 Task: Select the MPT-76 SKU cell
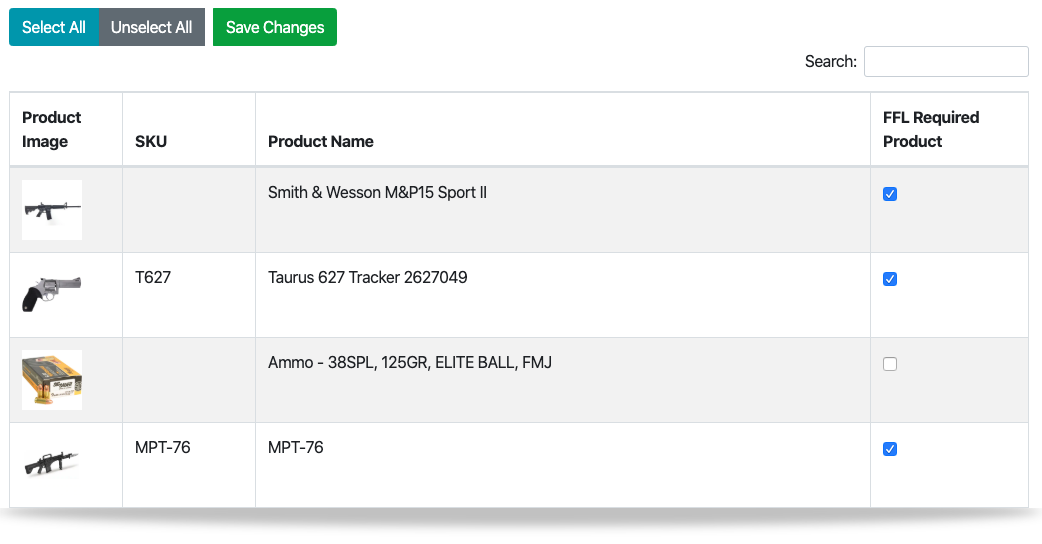pos(163,447)
